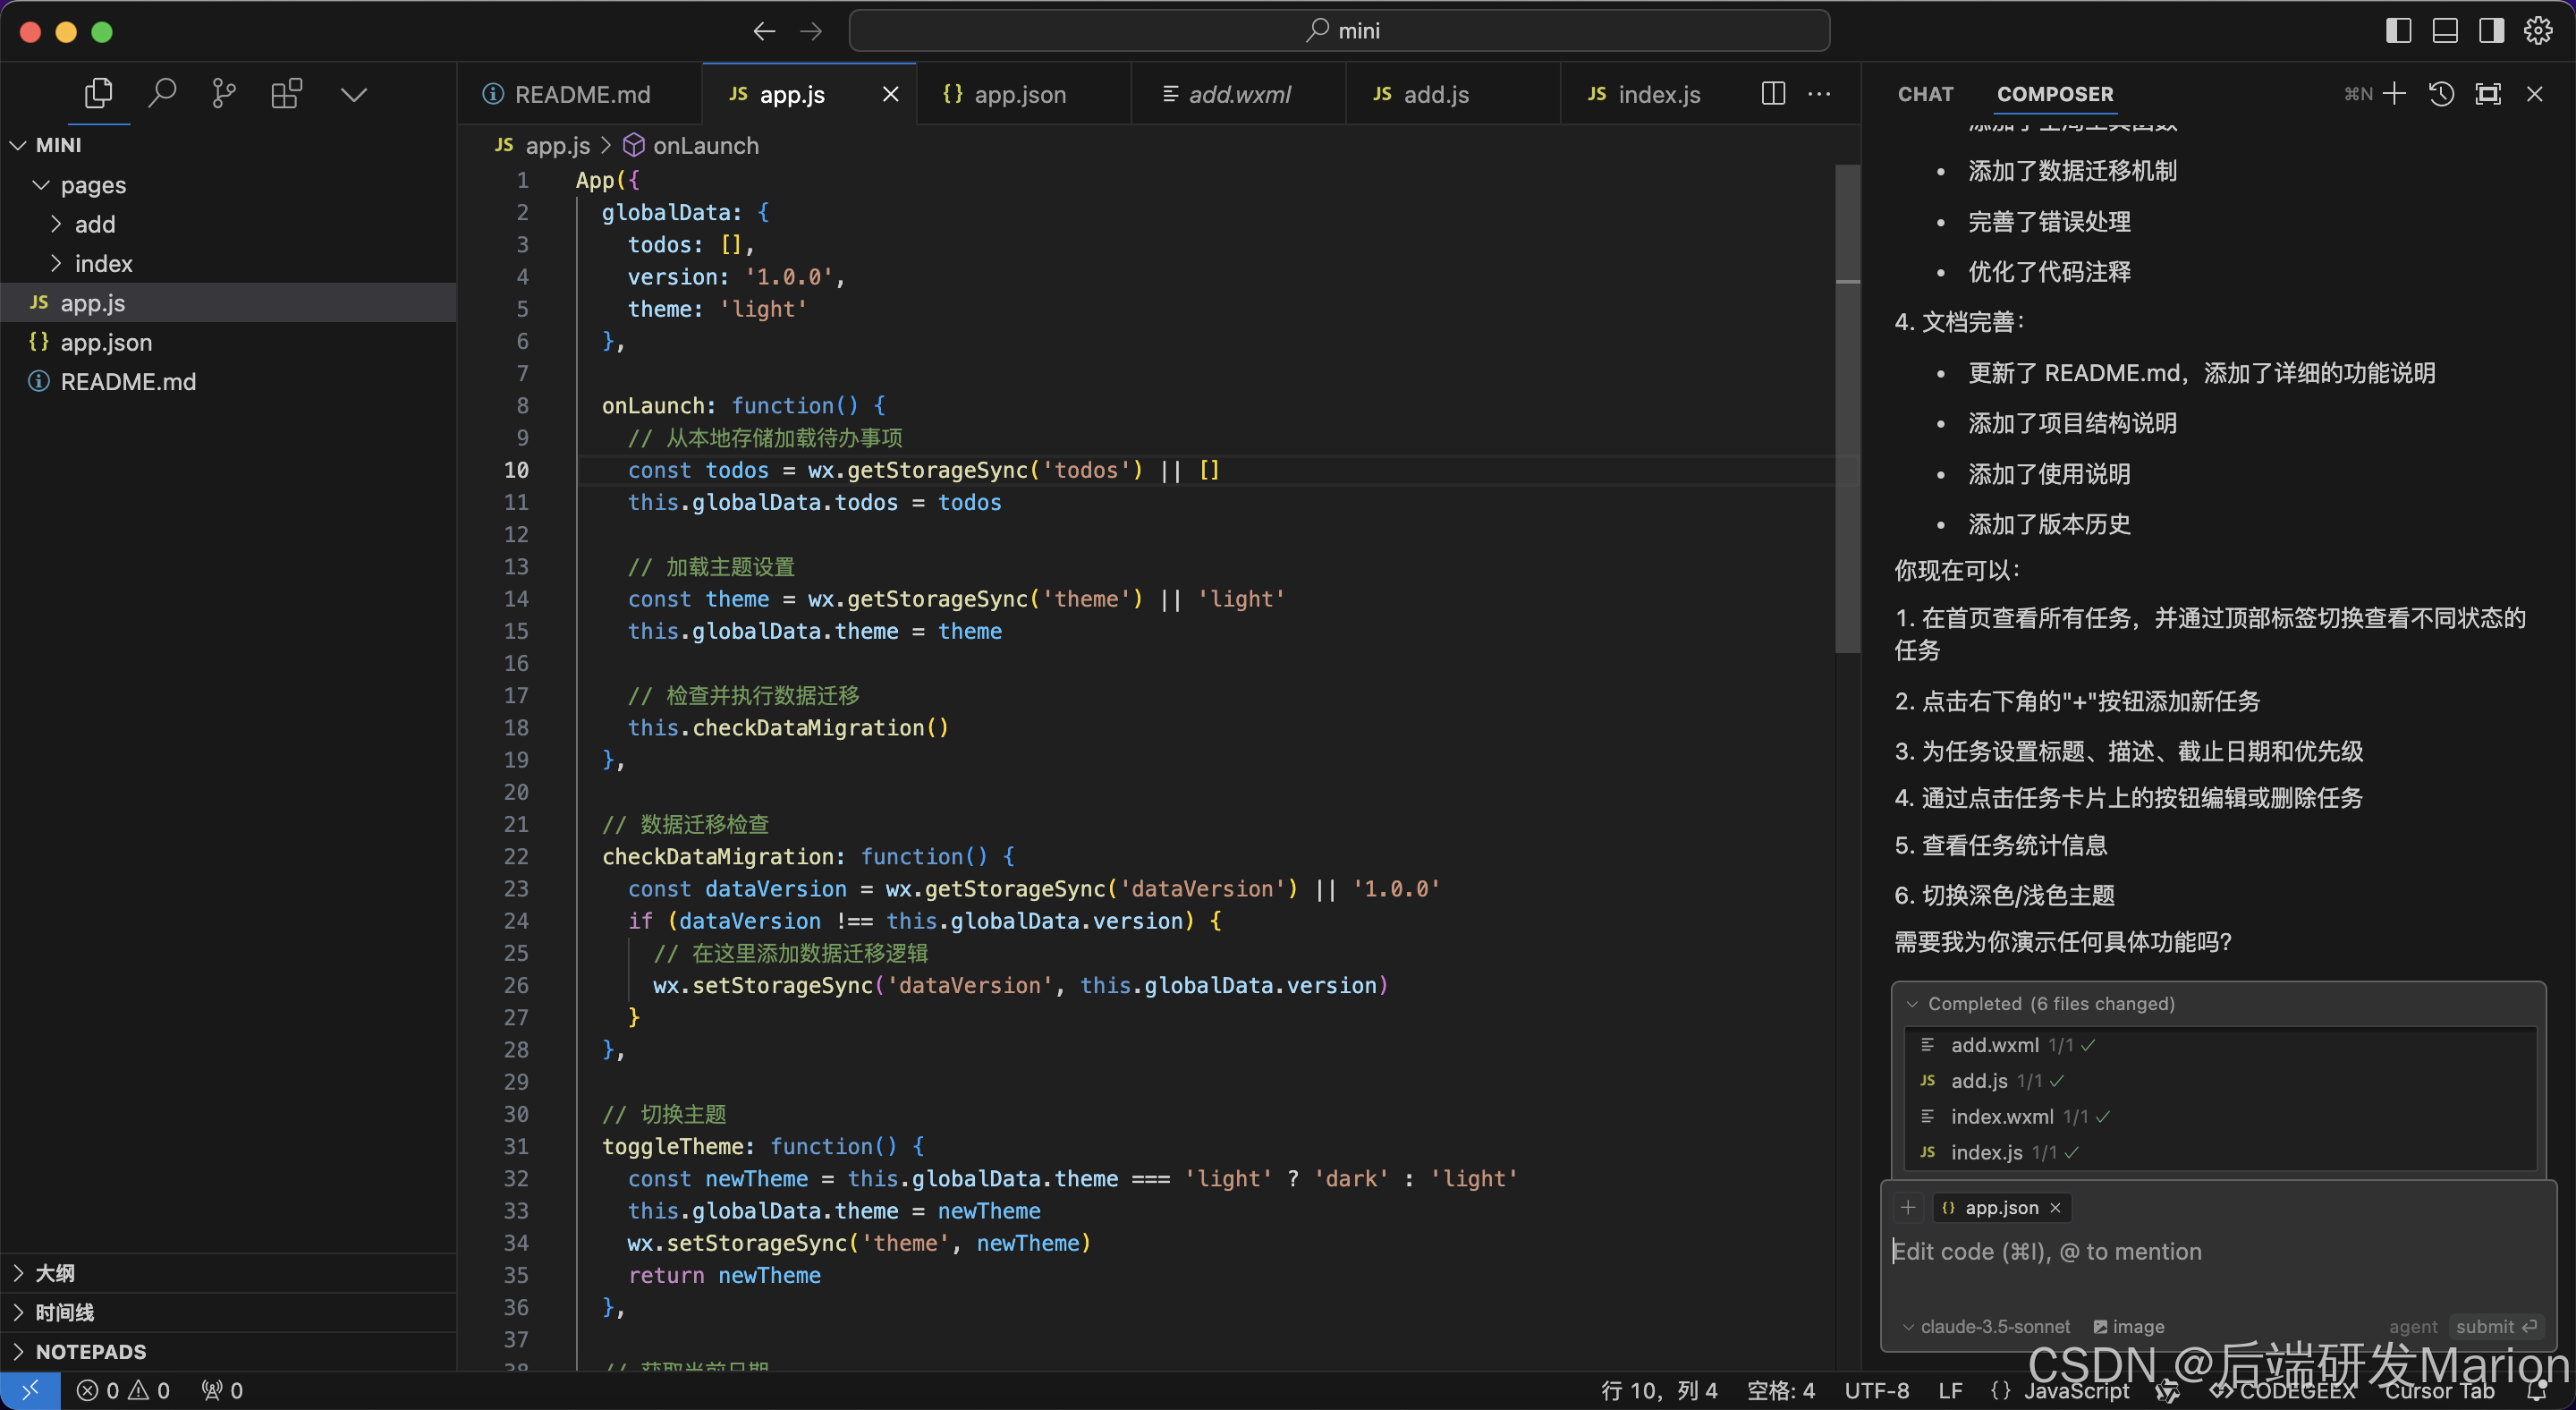Expand the NOTEPADS section

pos(228,1351)
